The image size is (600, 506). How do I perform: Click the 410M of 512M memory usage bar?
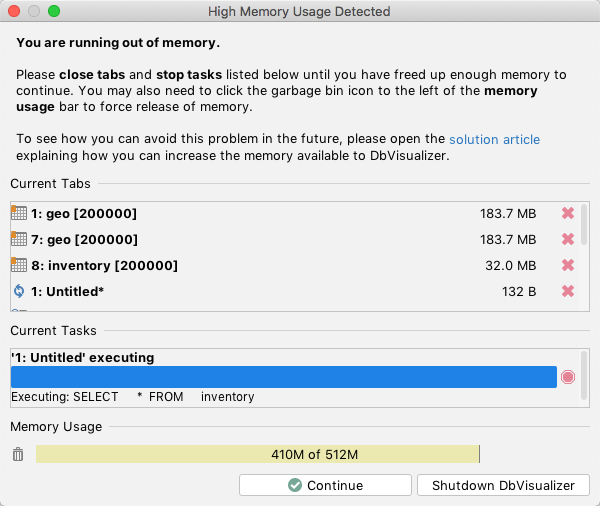click(258, 455)
